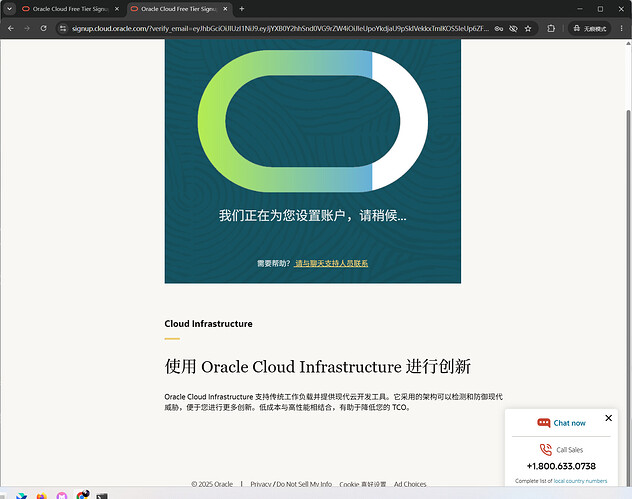Expand the tab search dropdown arrow
Image resolution: width=632 pixels, height=499 pixels.
click(x=9, y=8)
